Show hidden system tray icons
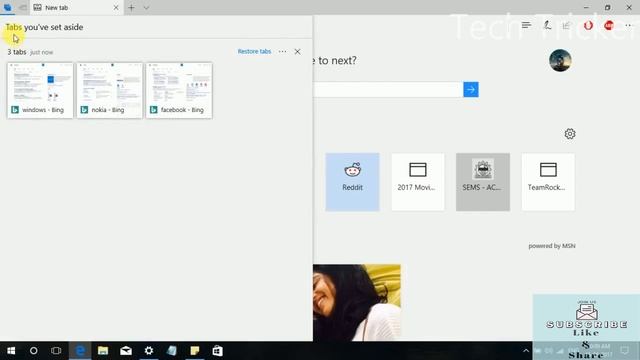This screenshot has width=640, height=360. tap(526, 351)
